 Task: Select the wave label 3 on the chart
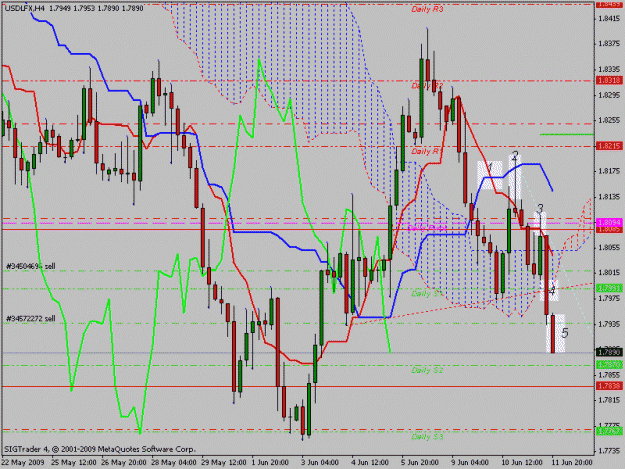pyautogui.click(x=540, y=208)
